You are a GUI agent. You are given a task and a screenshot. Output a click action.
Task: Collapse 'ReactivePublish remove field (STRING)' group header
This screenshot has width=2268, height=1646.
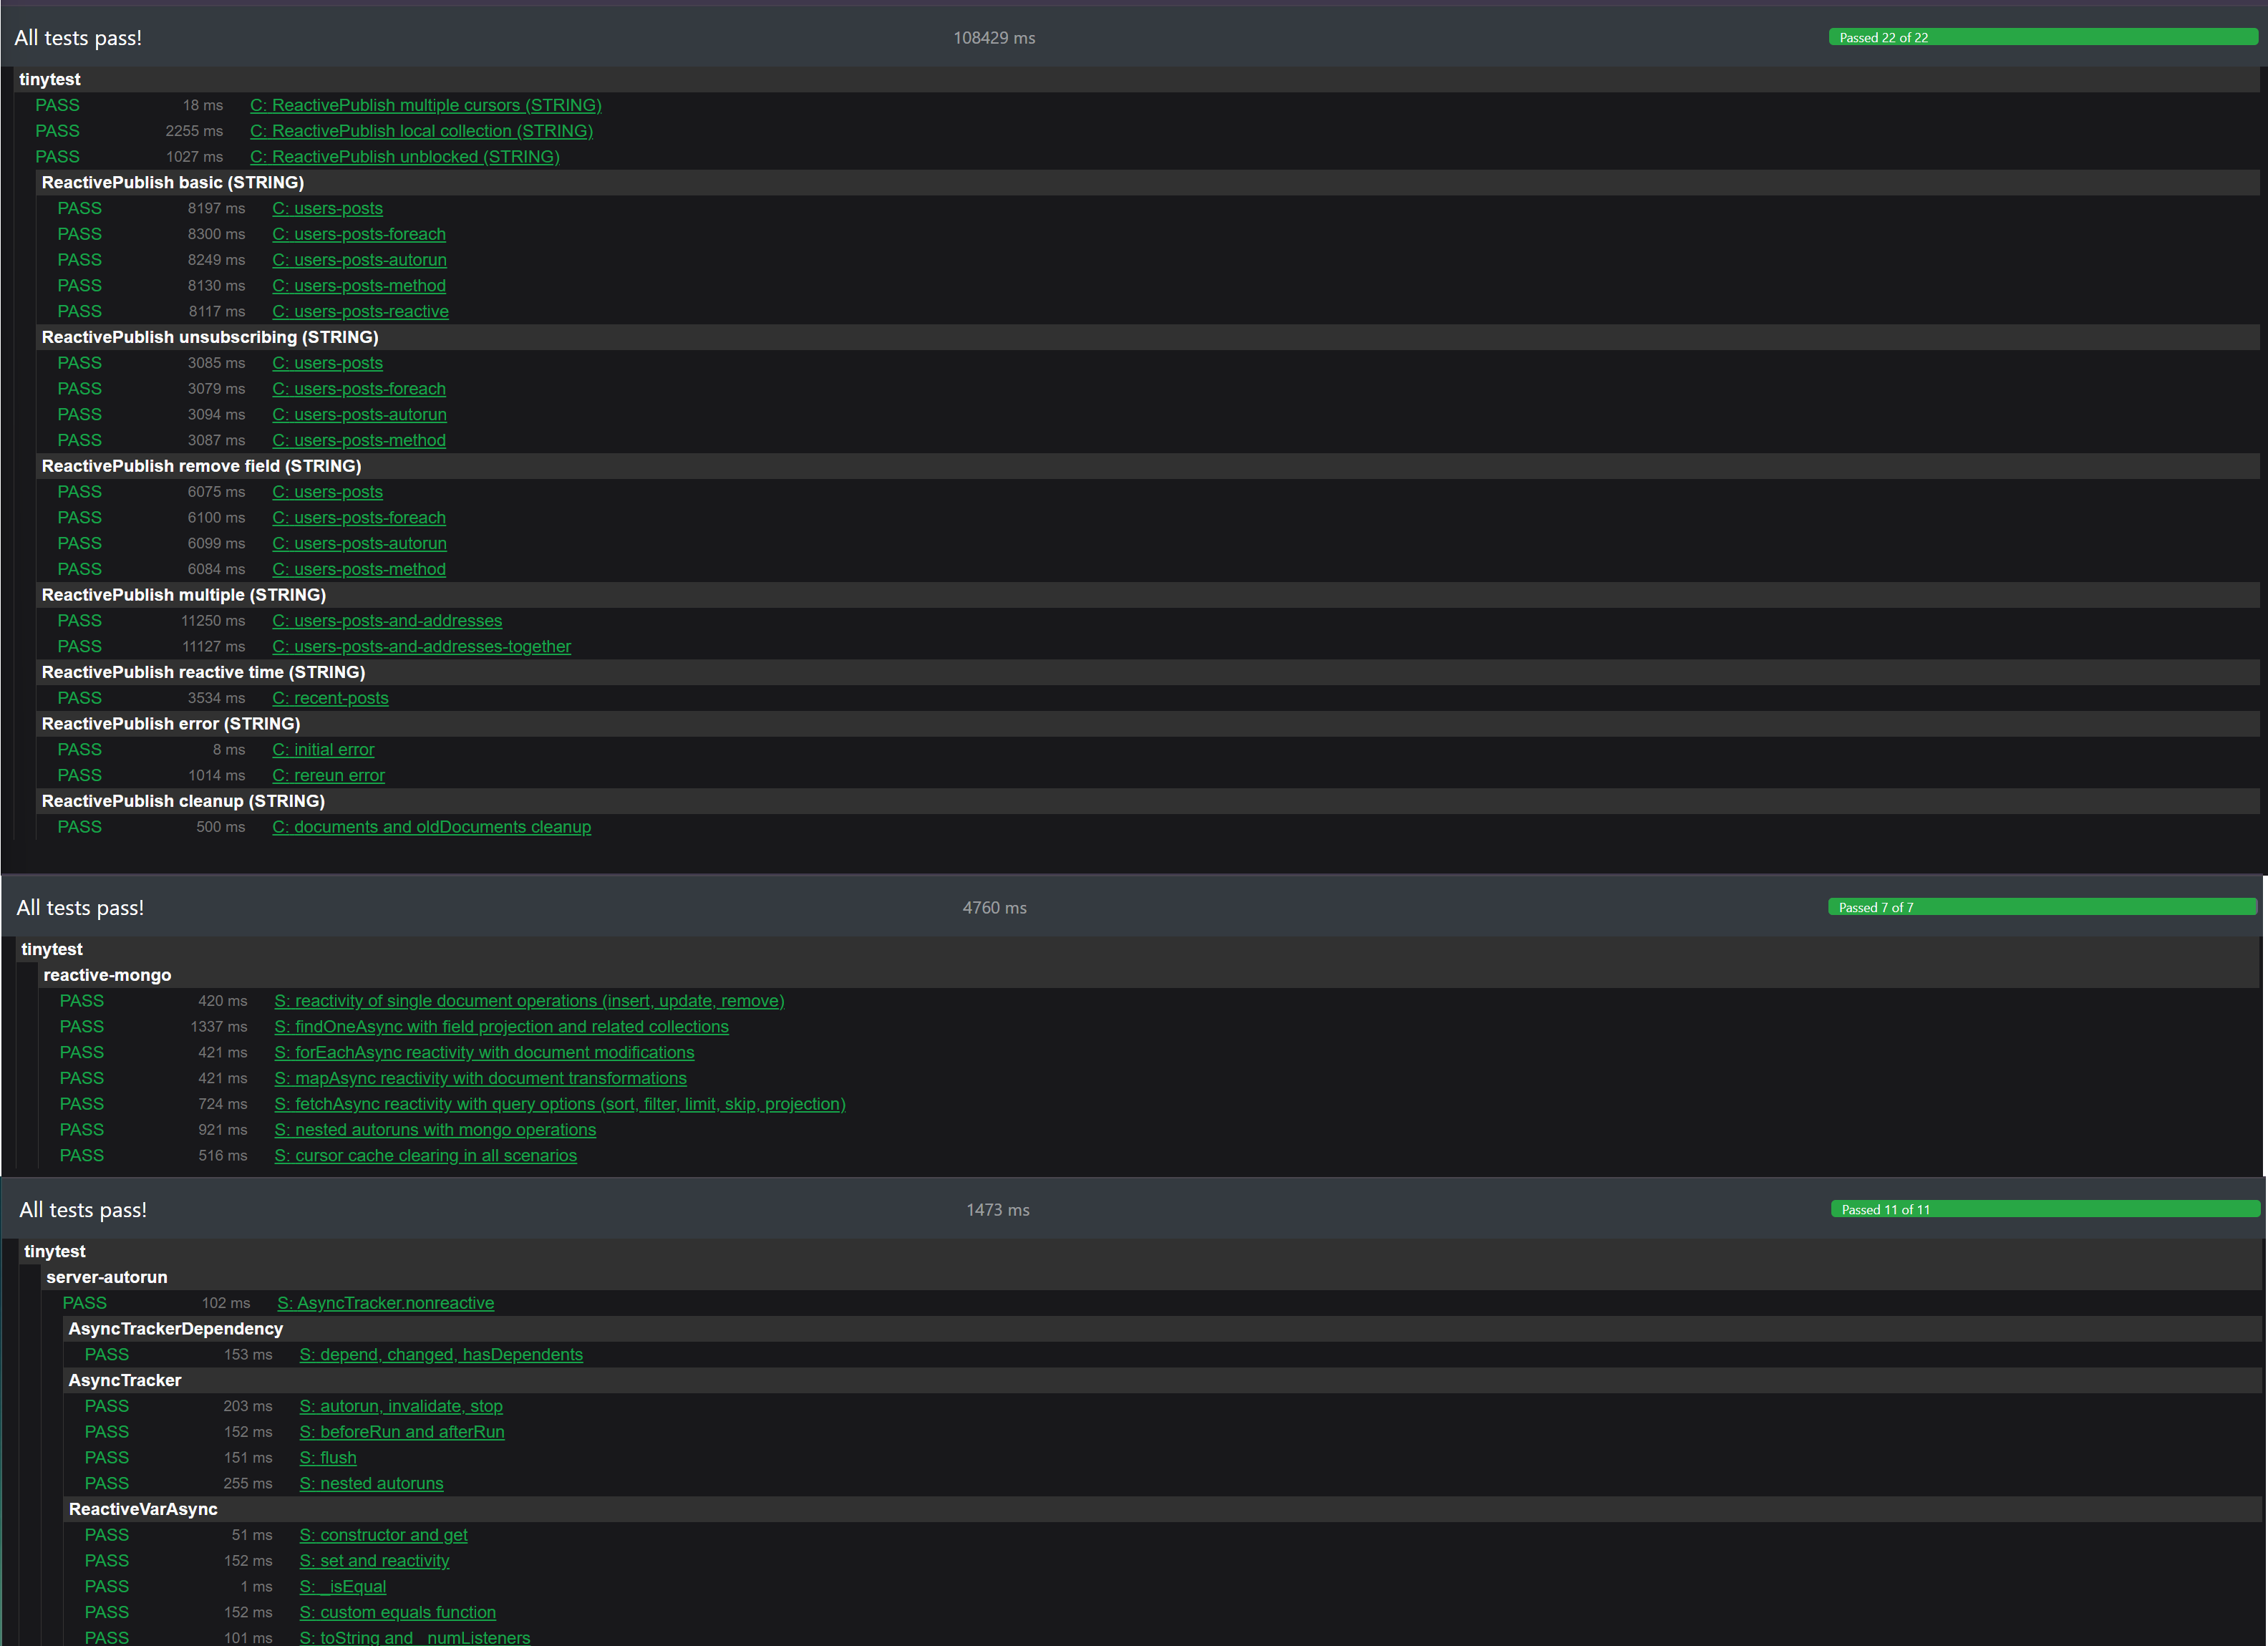coord(1147,466)
